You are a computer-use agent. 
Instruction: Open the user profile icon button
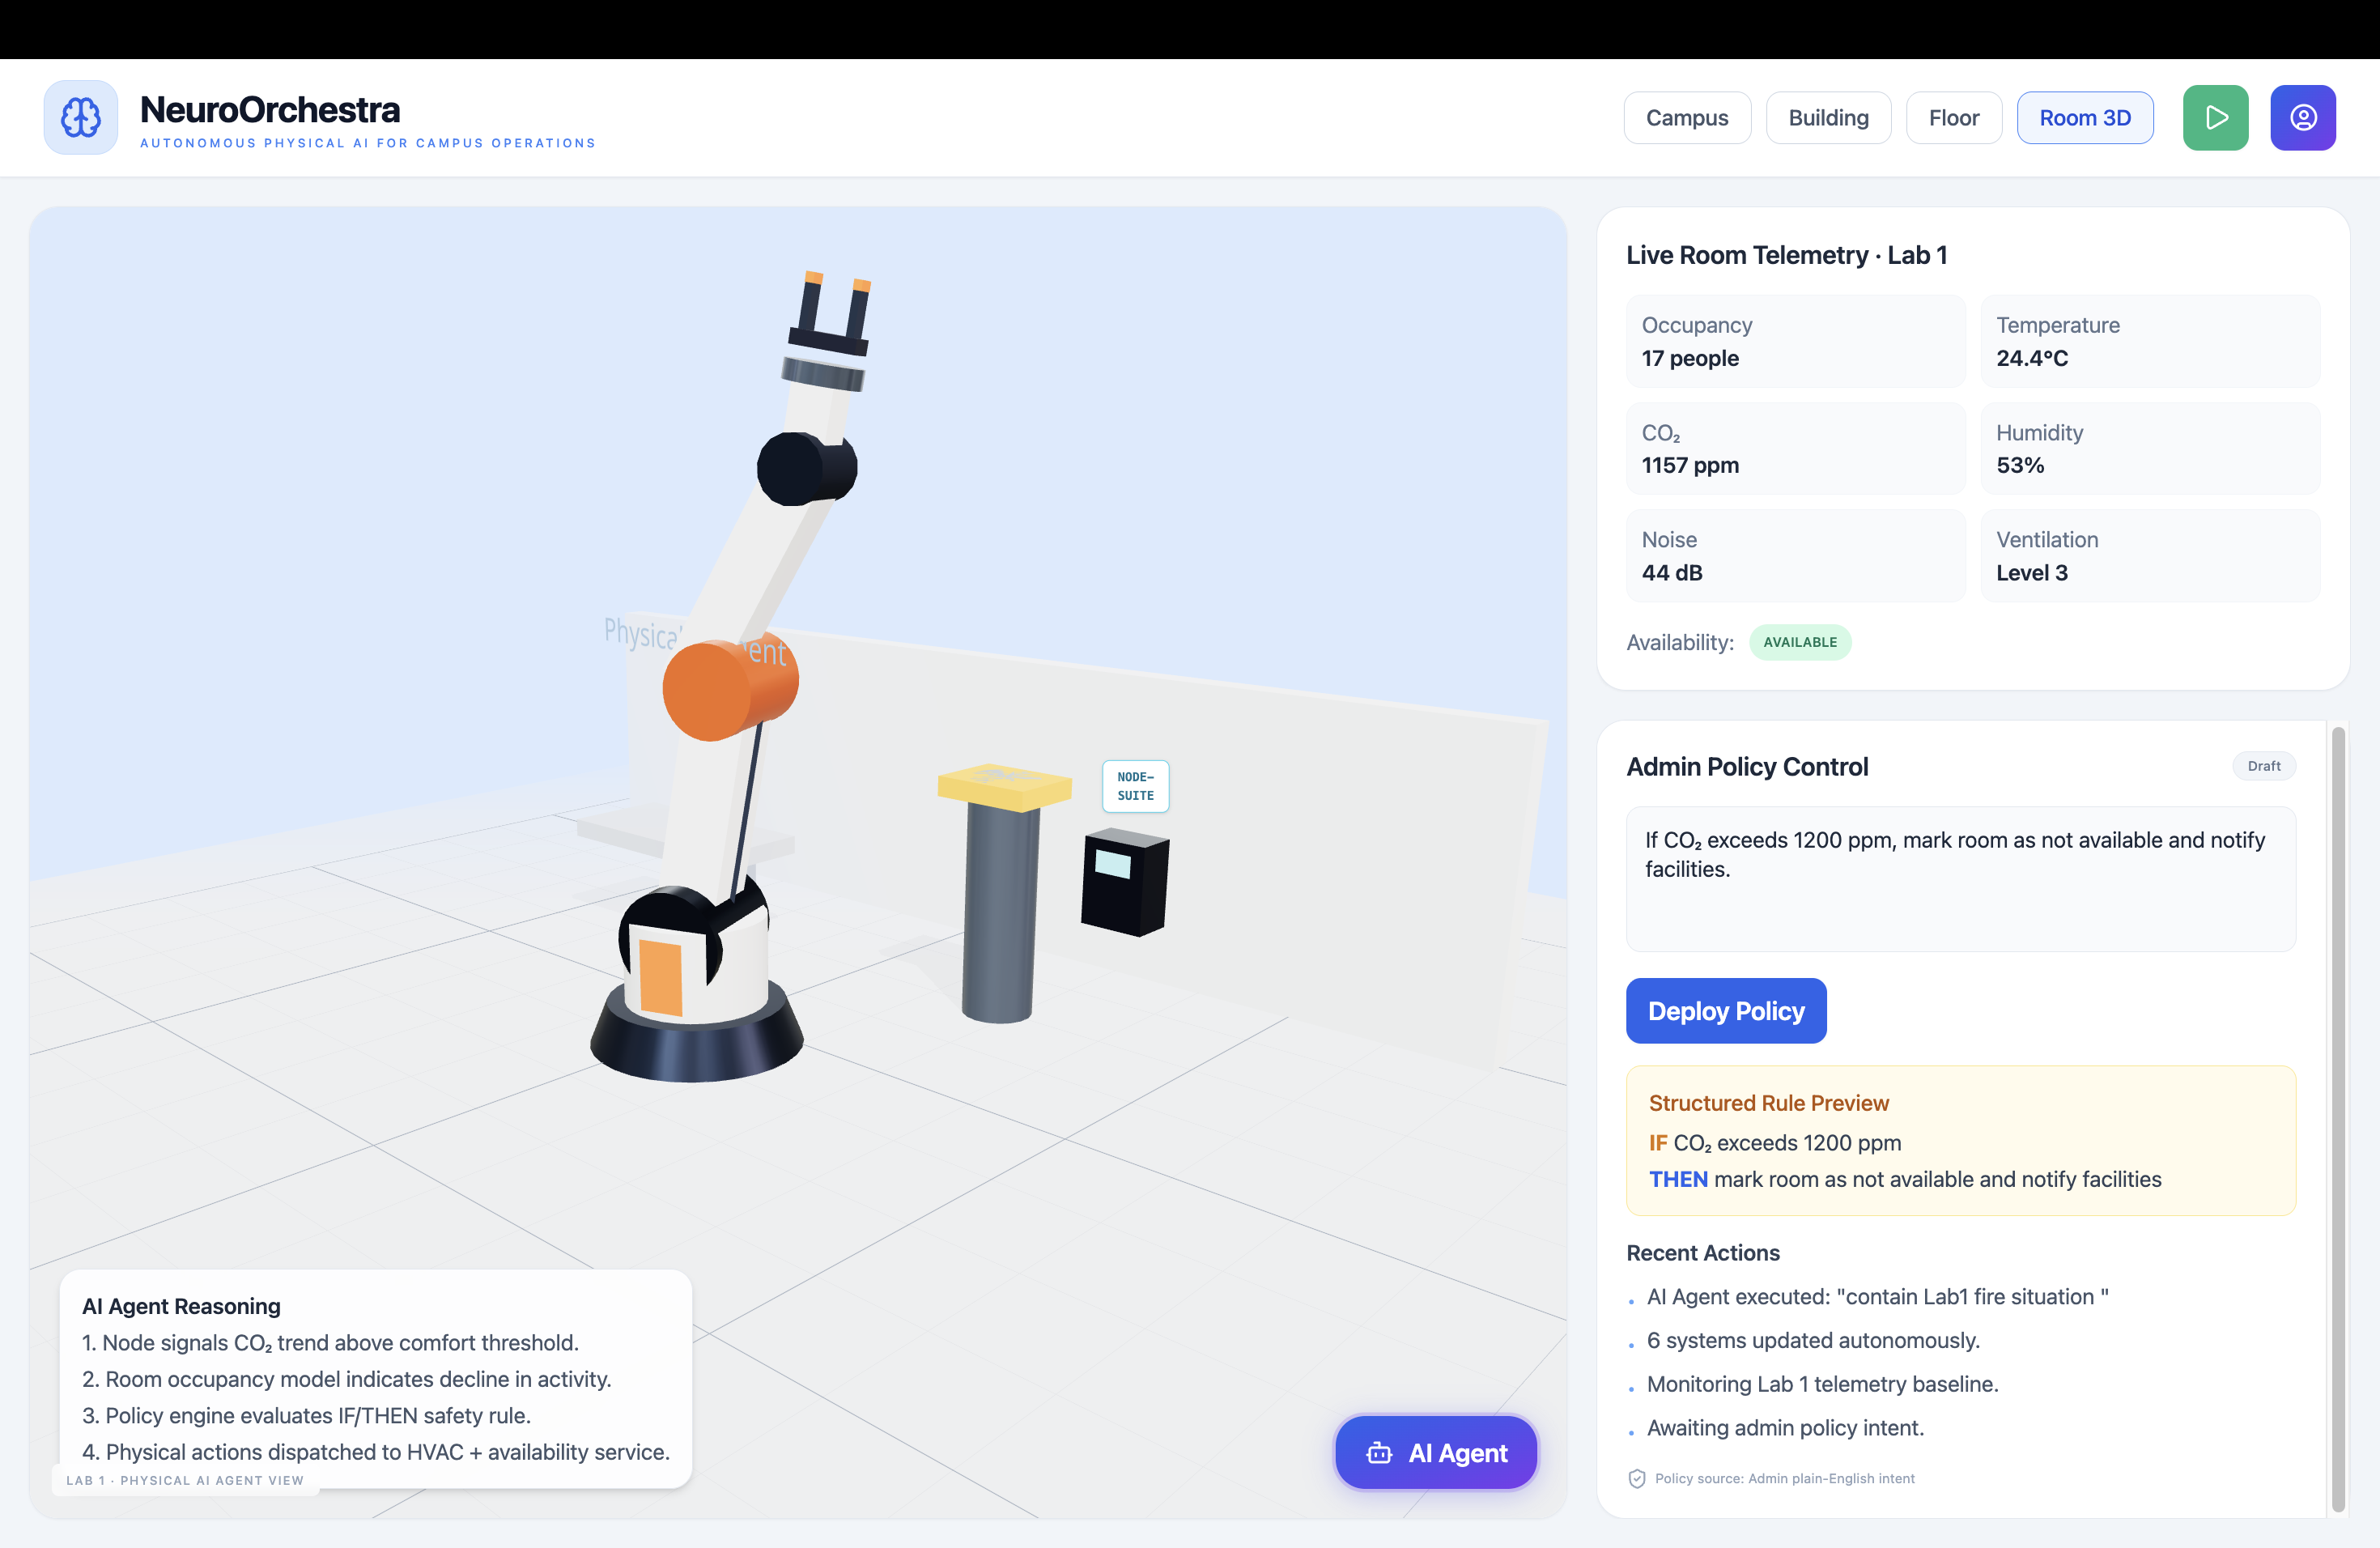tap(2302, 118)
